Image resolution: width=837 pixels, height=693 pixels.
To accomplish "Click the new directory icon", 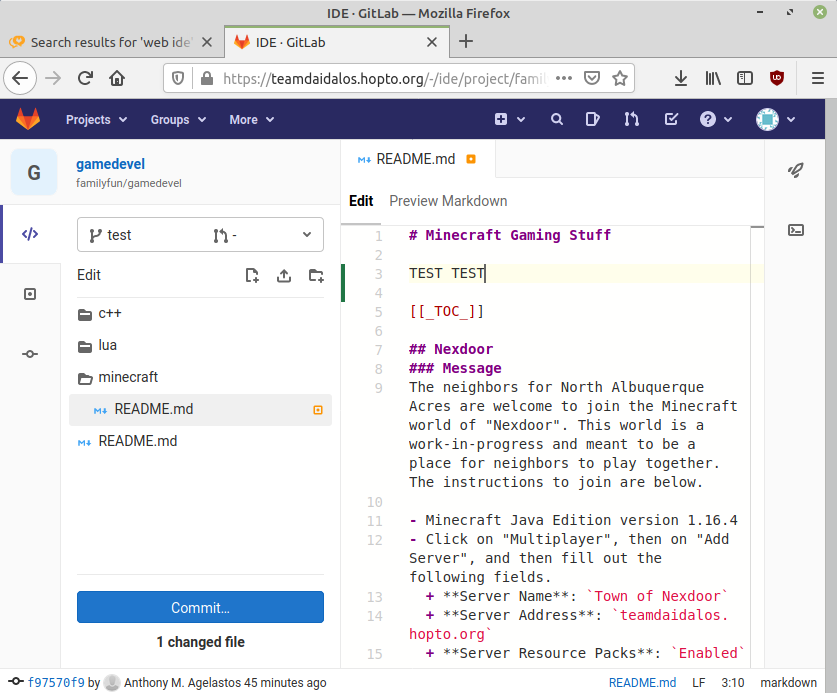I will (x=316, y=275).
